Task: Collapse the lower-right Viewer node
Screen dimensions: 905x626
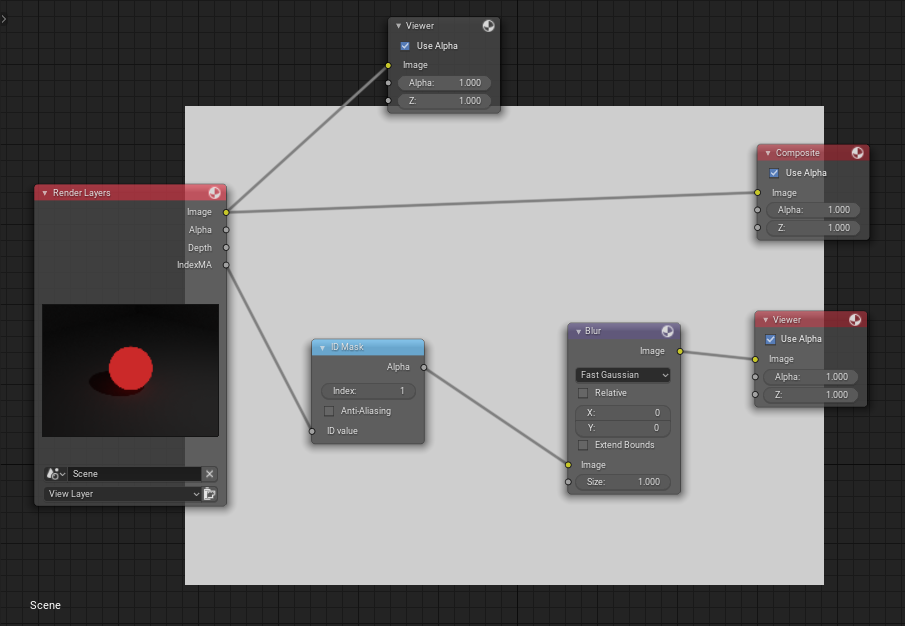Action: pos(765,320)
